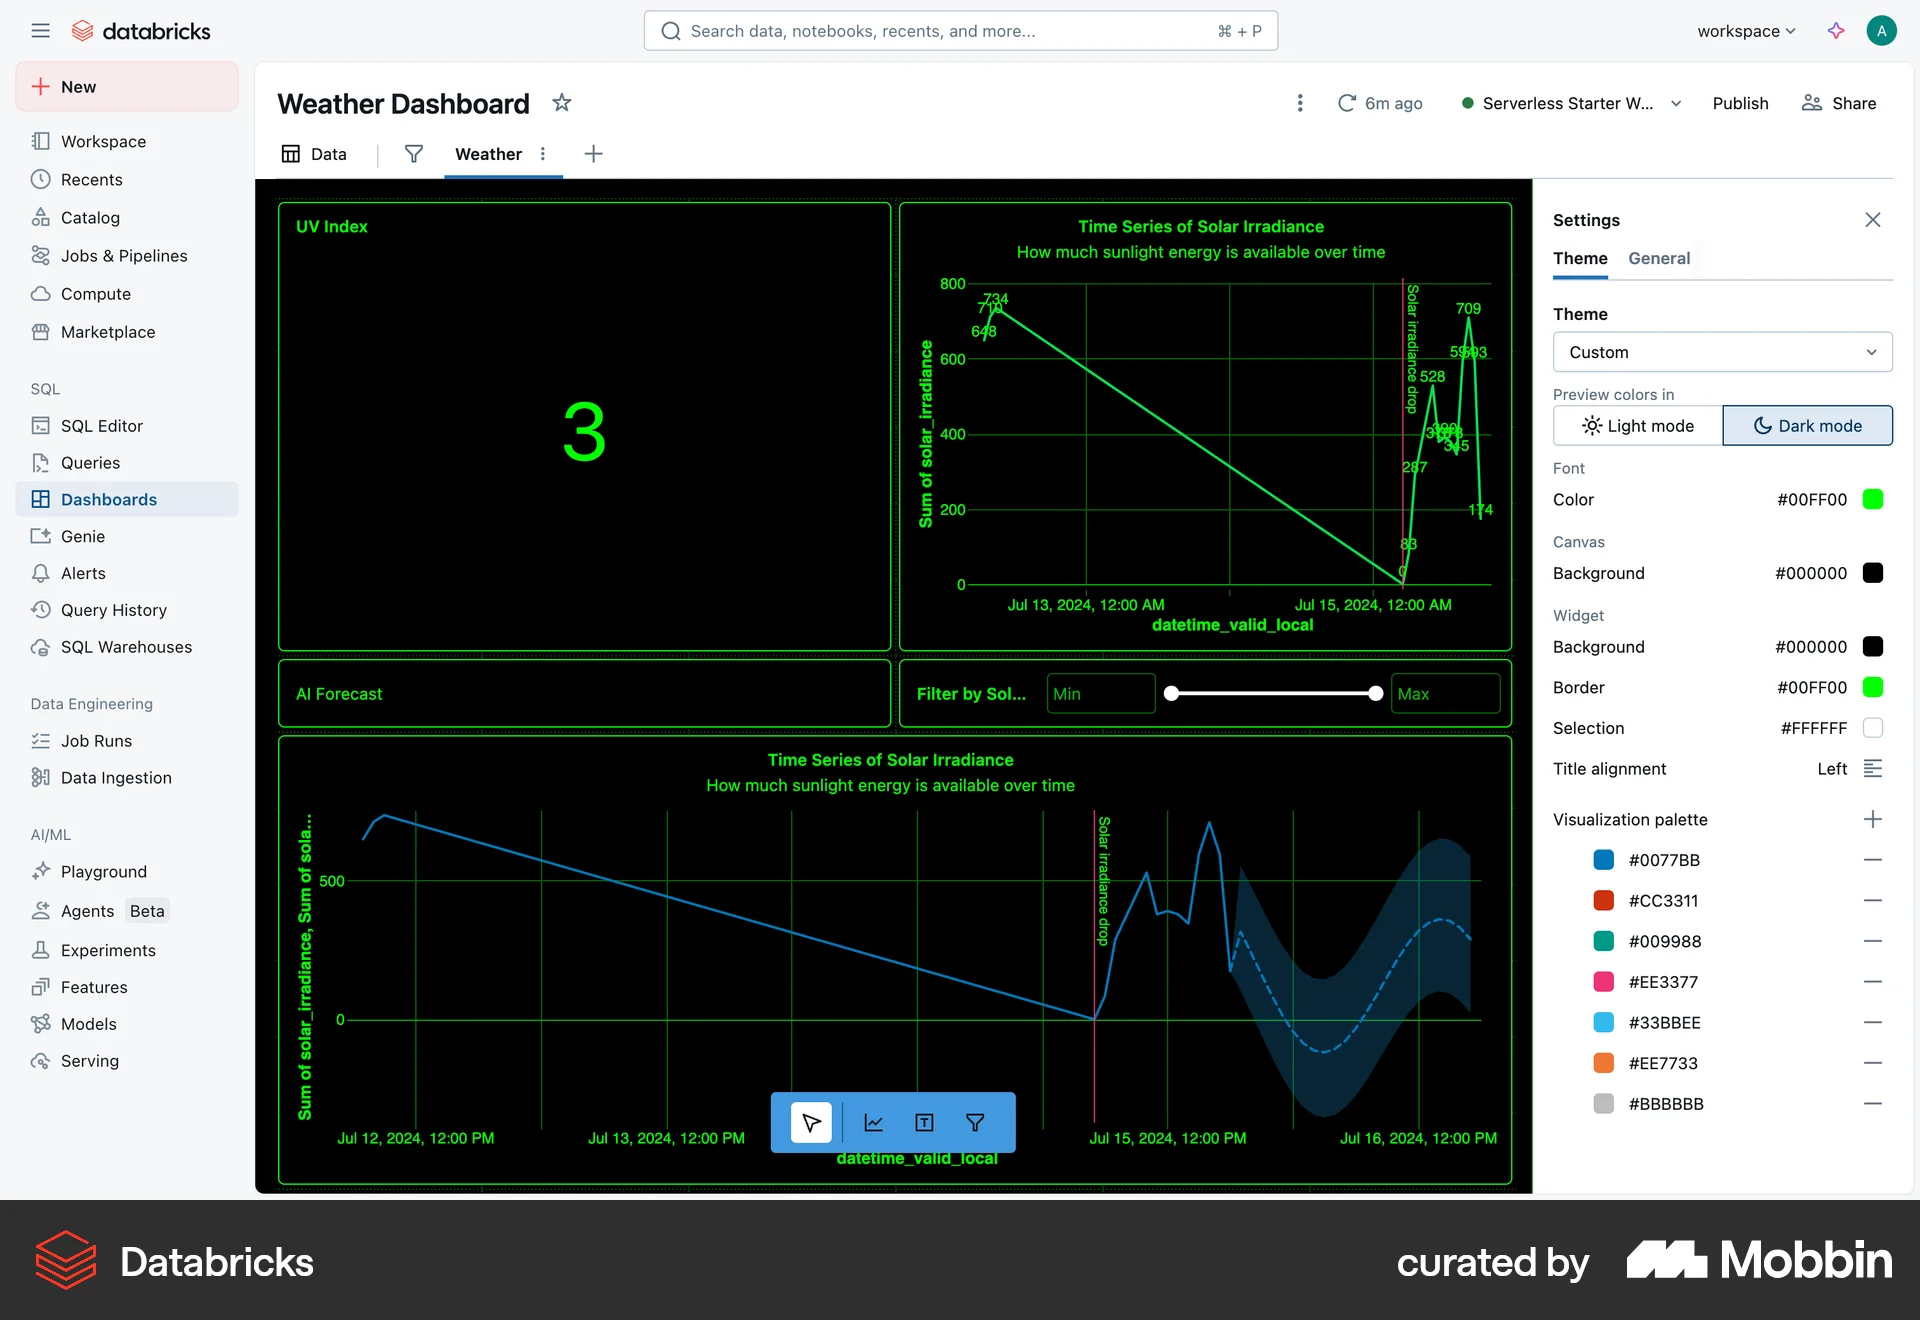Open the global filters funnel icon
This screenshot has height=1320, width=1920.
(413, 154)
